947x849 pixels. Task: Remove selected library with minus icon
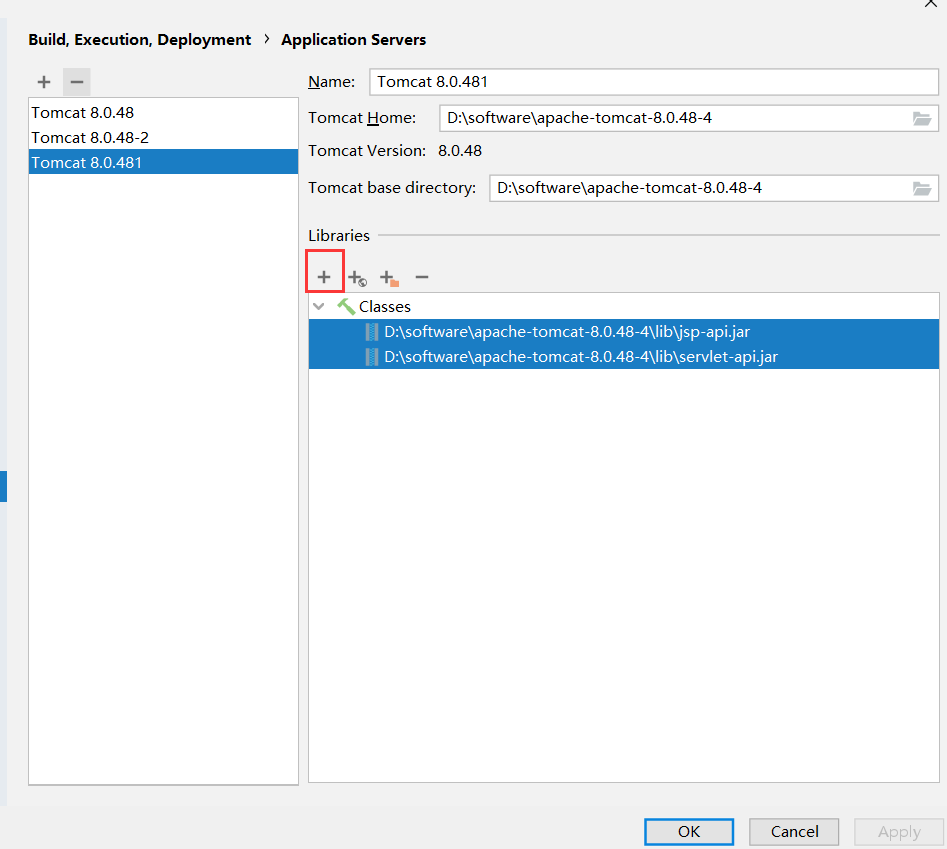[x=422, y=277]
